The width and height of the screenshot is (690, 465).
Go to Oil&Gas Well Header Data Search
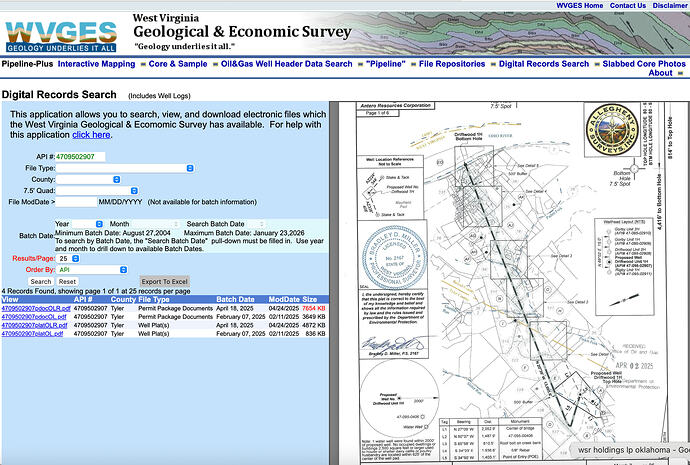pos(286,63)
